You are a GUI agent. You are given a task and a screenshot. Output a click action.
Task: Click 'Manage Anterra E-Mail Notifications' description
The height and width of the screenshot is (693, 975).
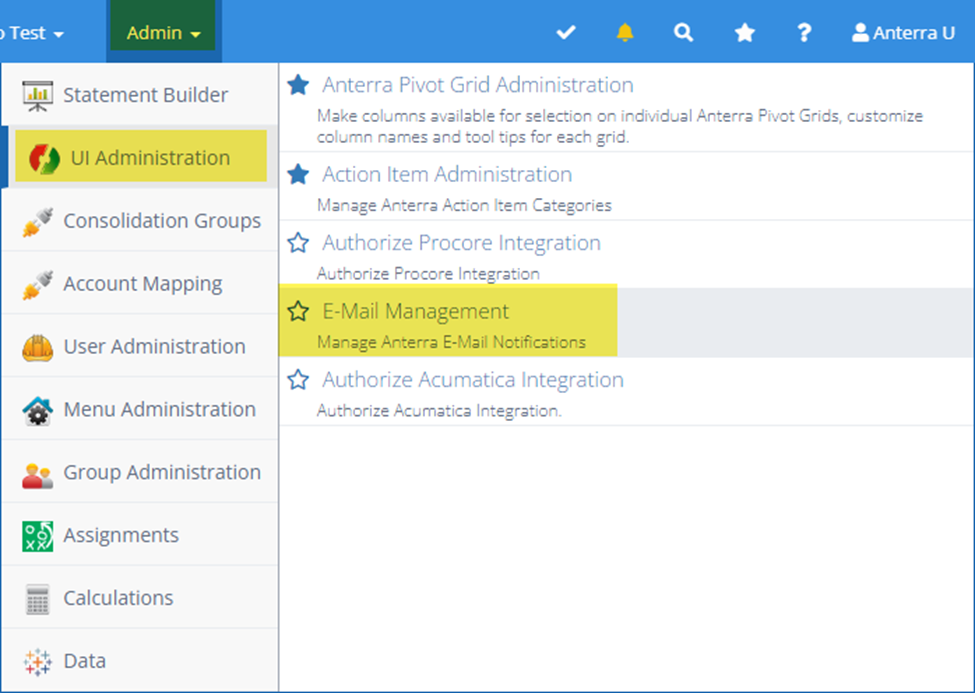(451, 342)
